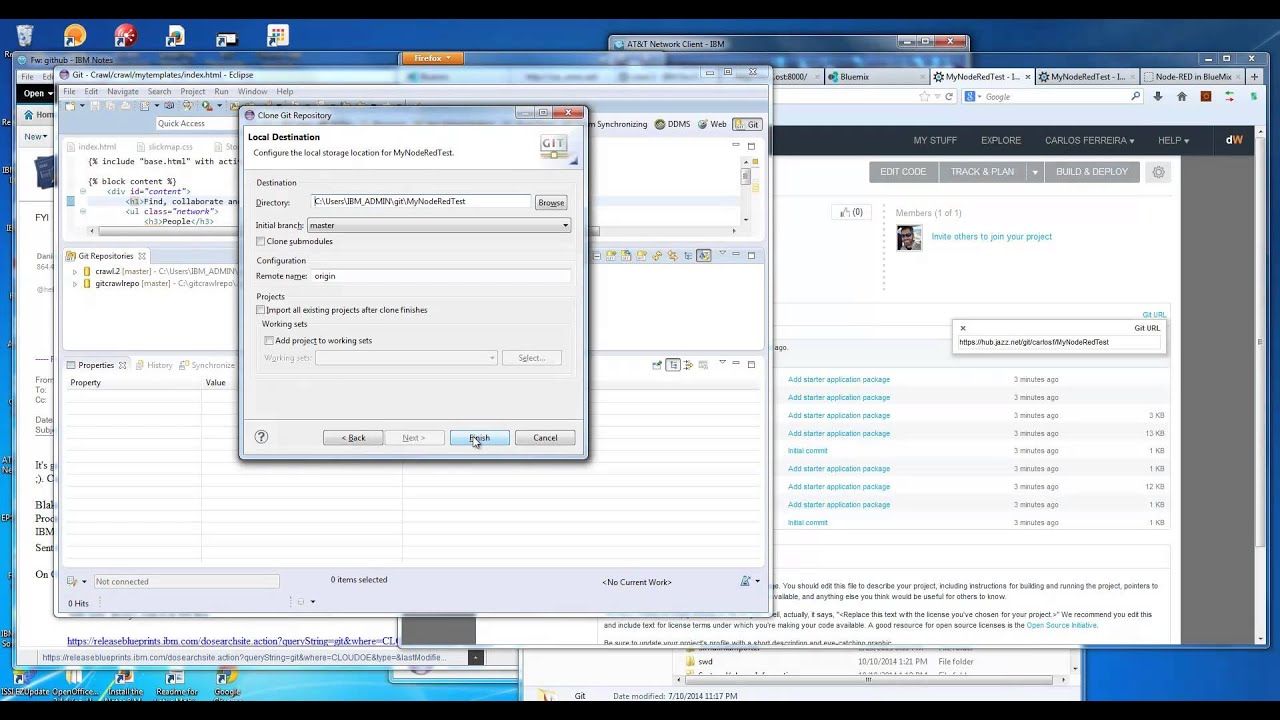Image resolution: width=1280 pixels, height=720 pixels.
Task: Switch to DDMS perspective
Action: (x=673, y=124)
